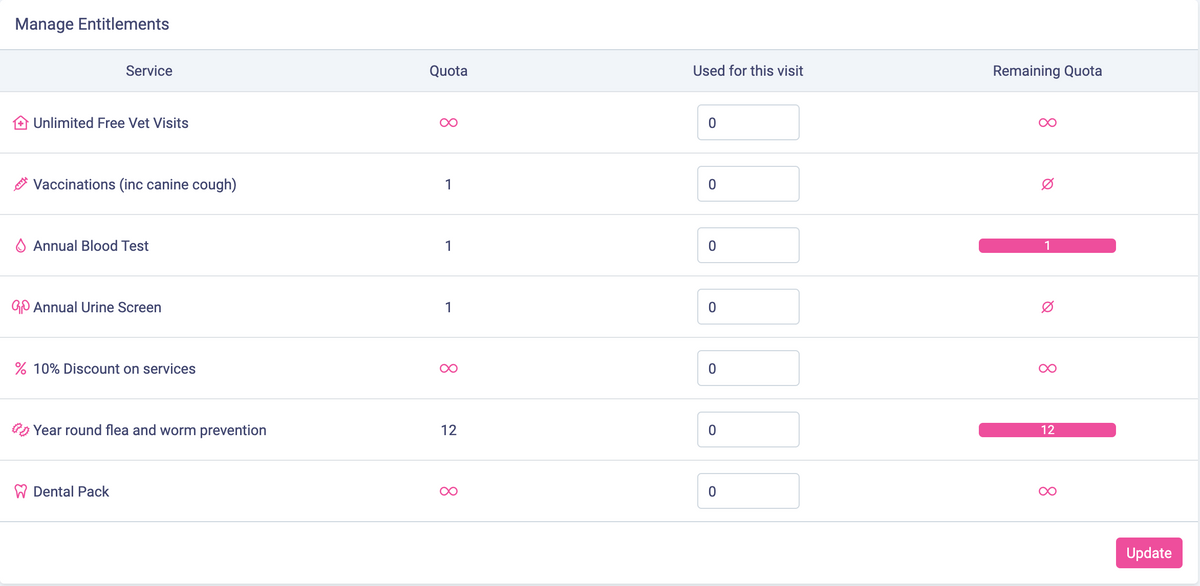Click the used field for Dental Pack

[748, 492]
